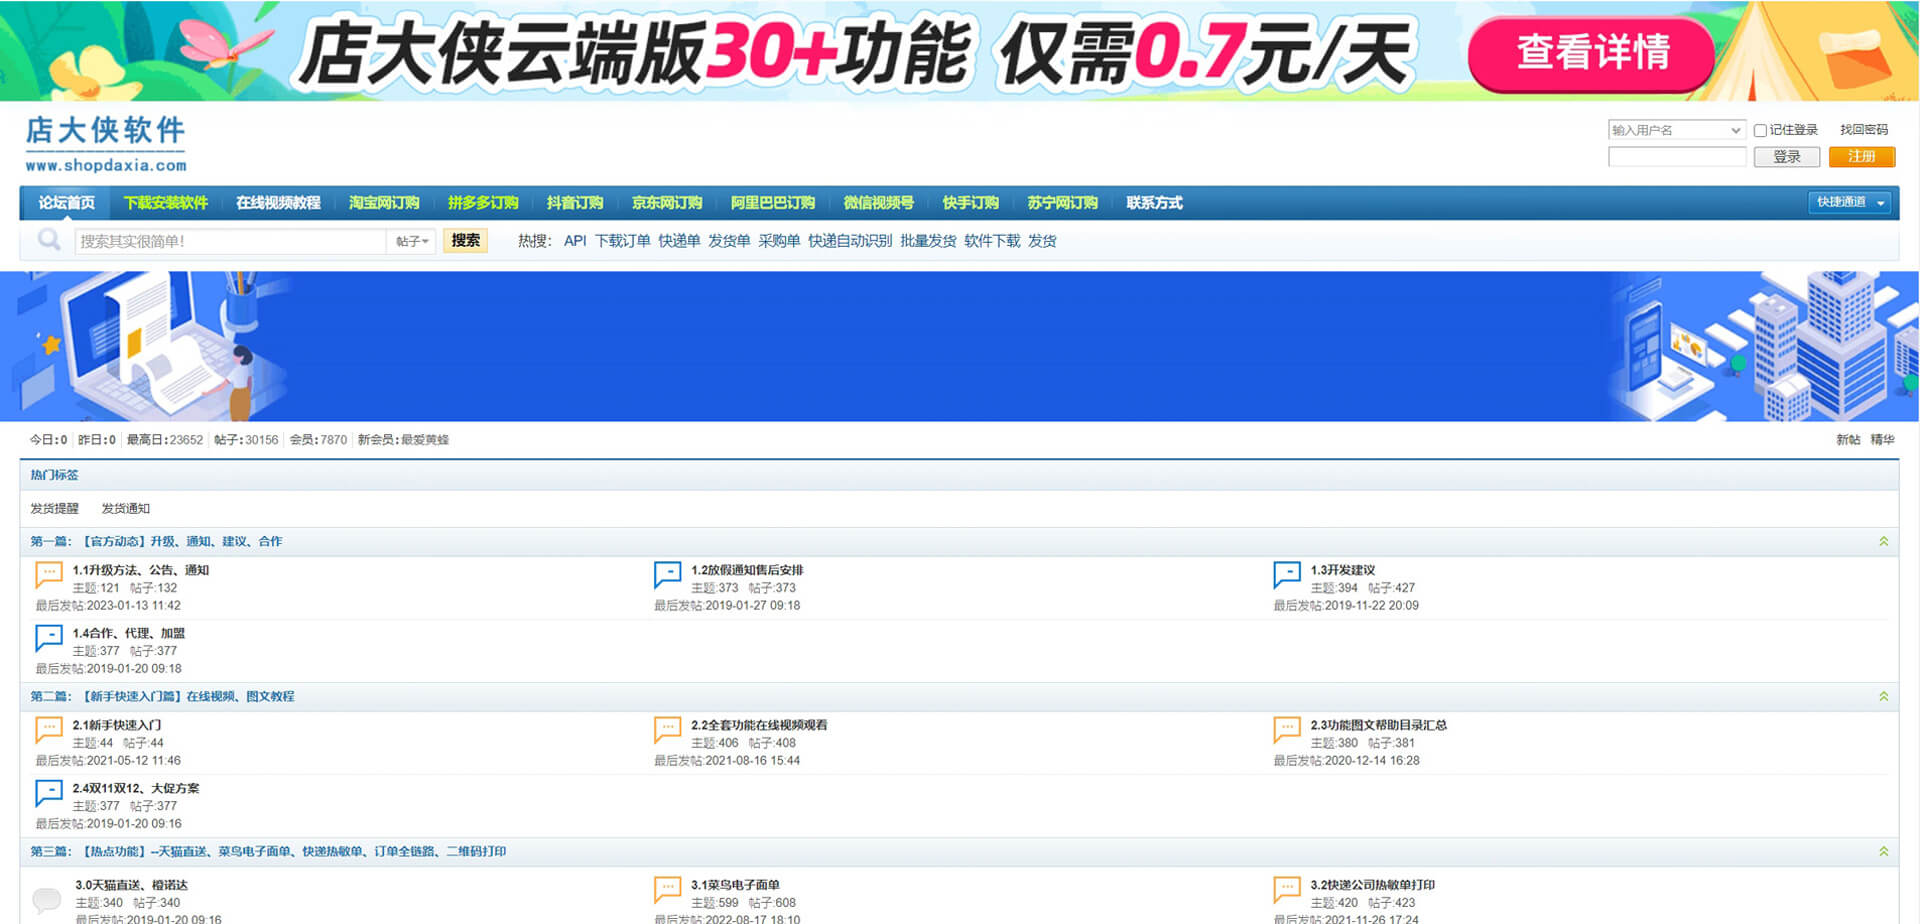Click the 3.0天猫直送 speech bubble icon

[x=47, y=898]
